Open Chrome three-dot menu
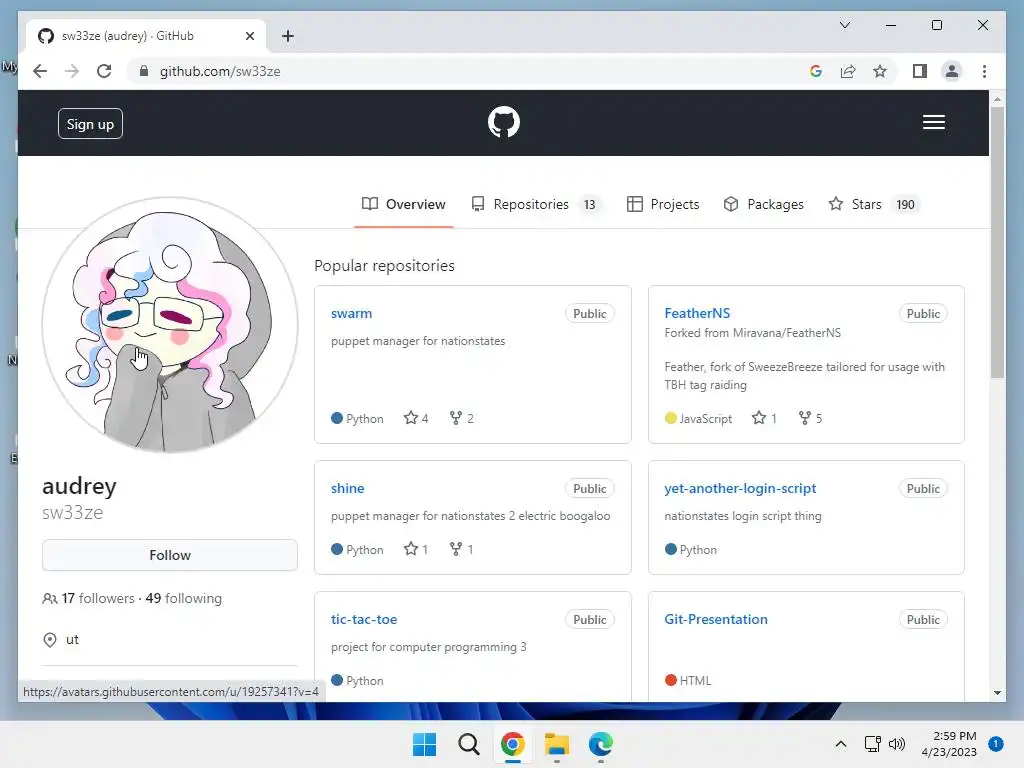The image size is (1024, 768). coord(984,71)
